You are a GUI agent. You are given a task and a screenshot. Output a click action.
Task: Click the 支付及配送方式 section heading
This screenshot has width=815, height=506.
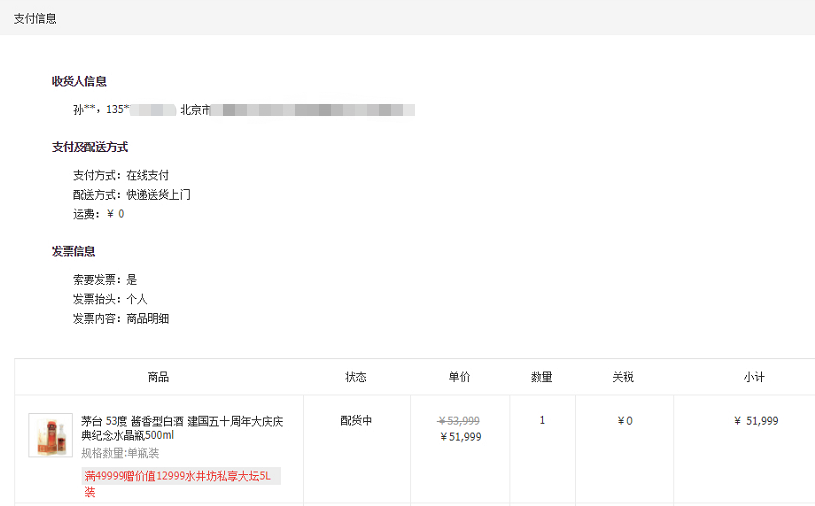[90, 147]
